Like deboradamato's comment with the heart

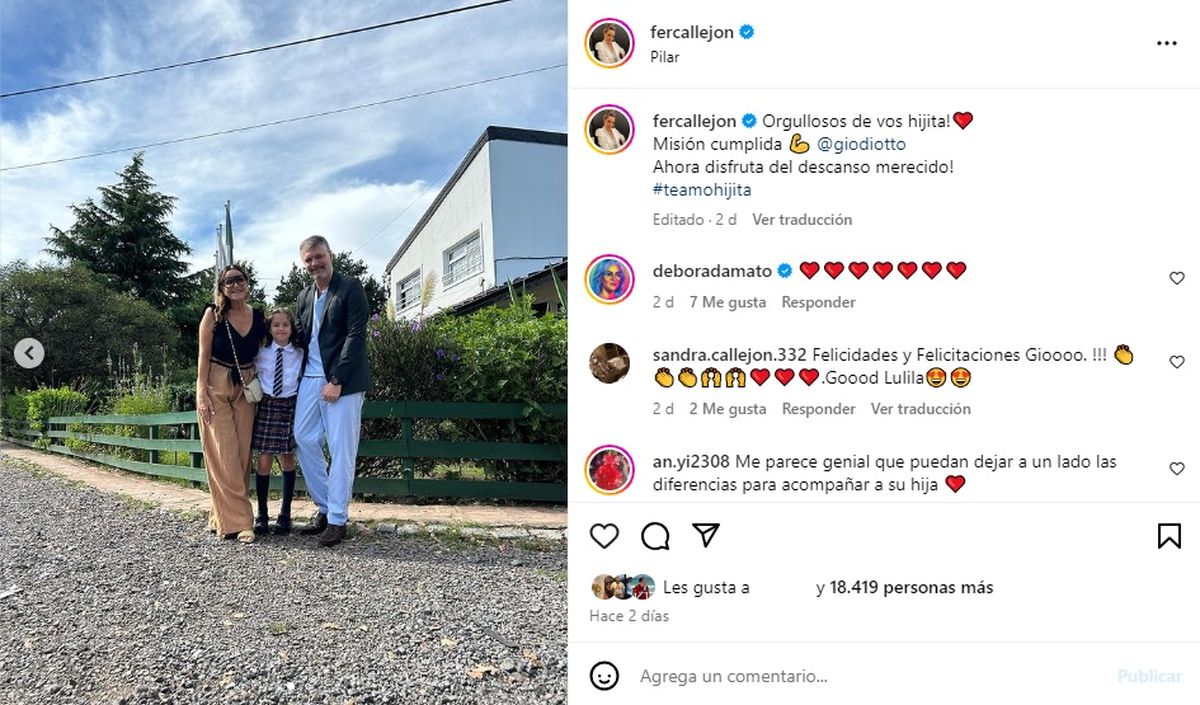click(x=1177, y=279)
